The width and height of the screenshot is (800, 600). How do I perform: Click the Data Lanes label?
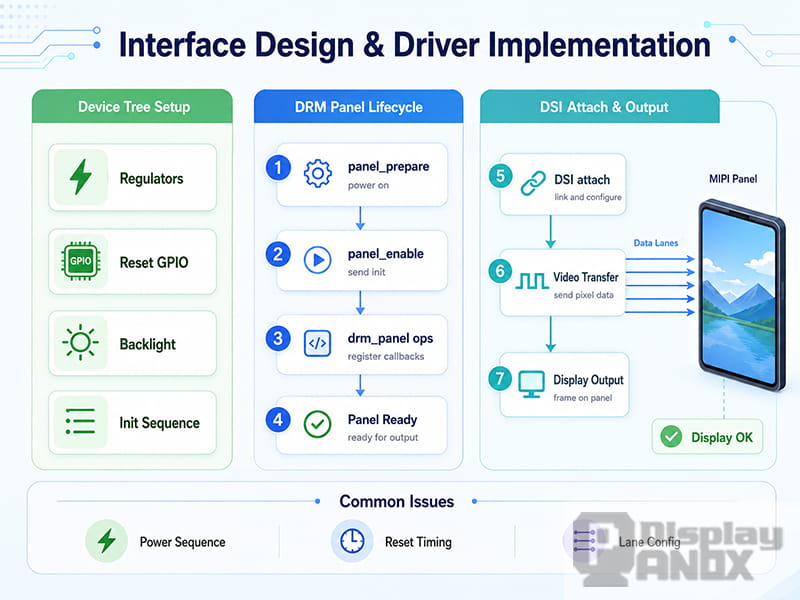656,243
